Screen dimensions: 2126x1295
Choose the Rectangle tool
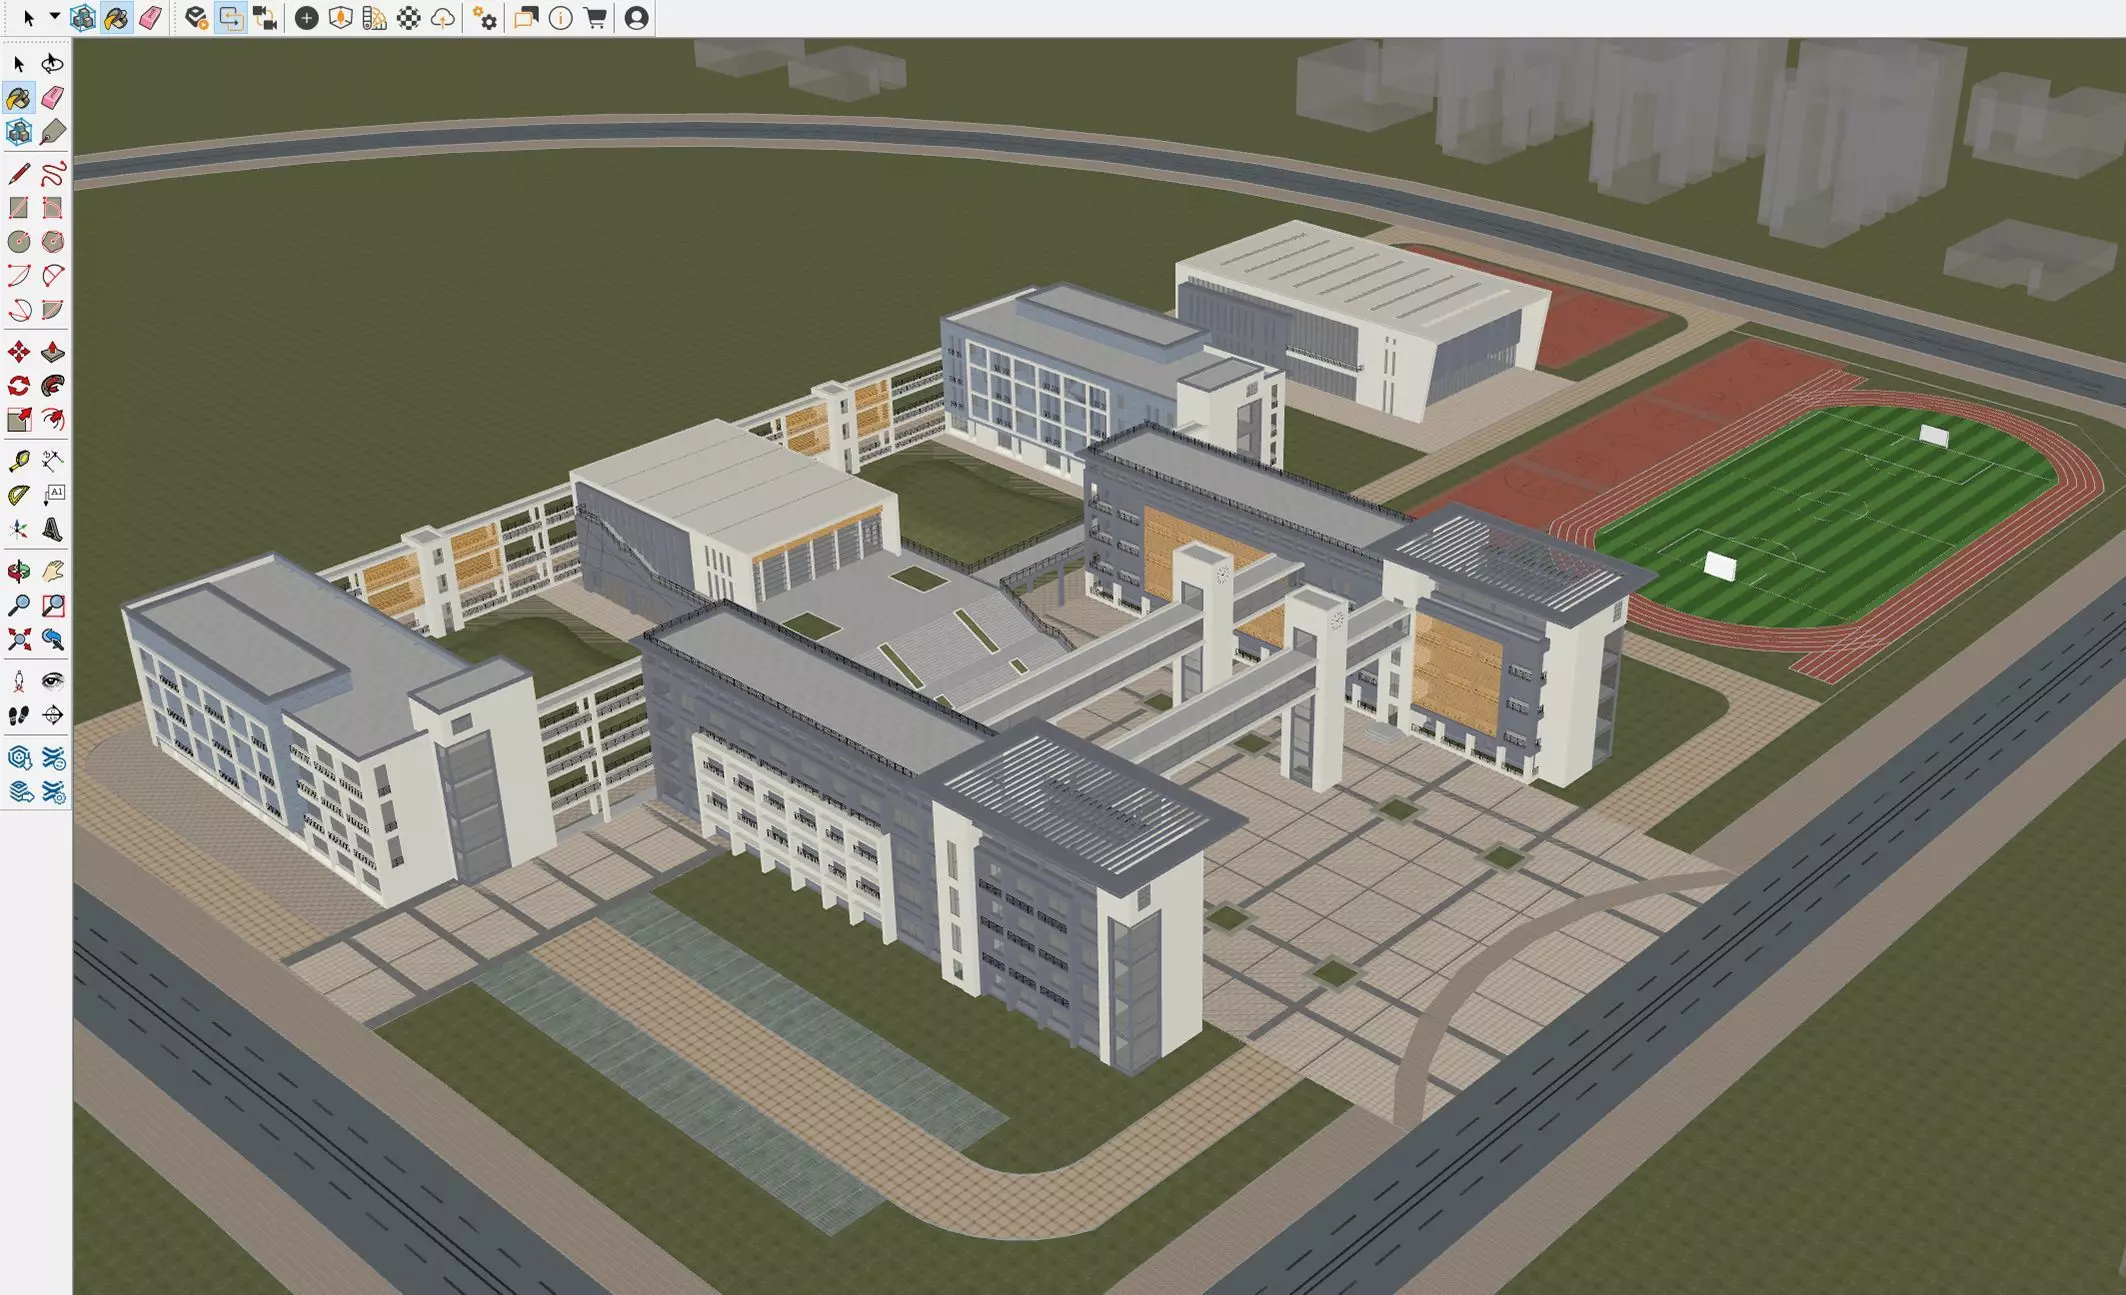point(19,208)
